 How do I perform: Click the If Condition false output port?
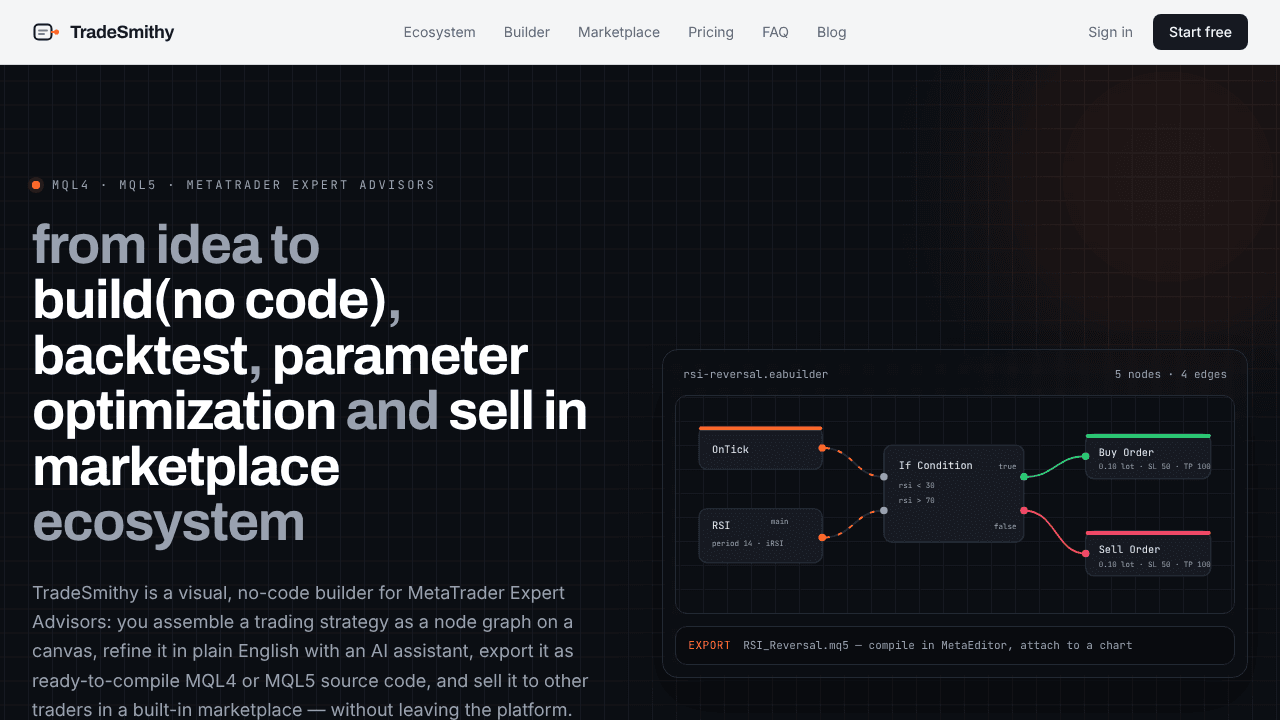click(1023, 510)
